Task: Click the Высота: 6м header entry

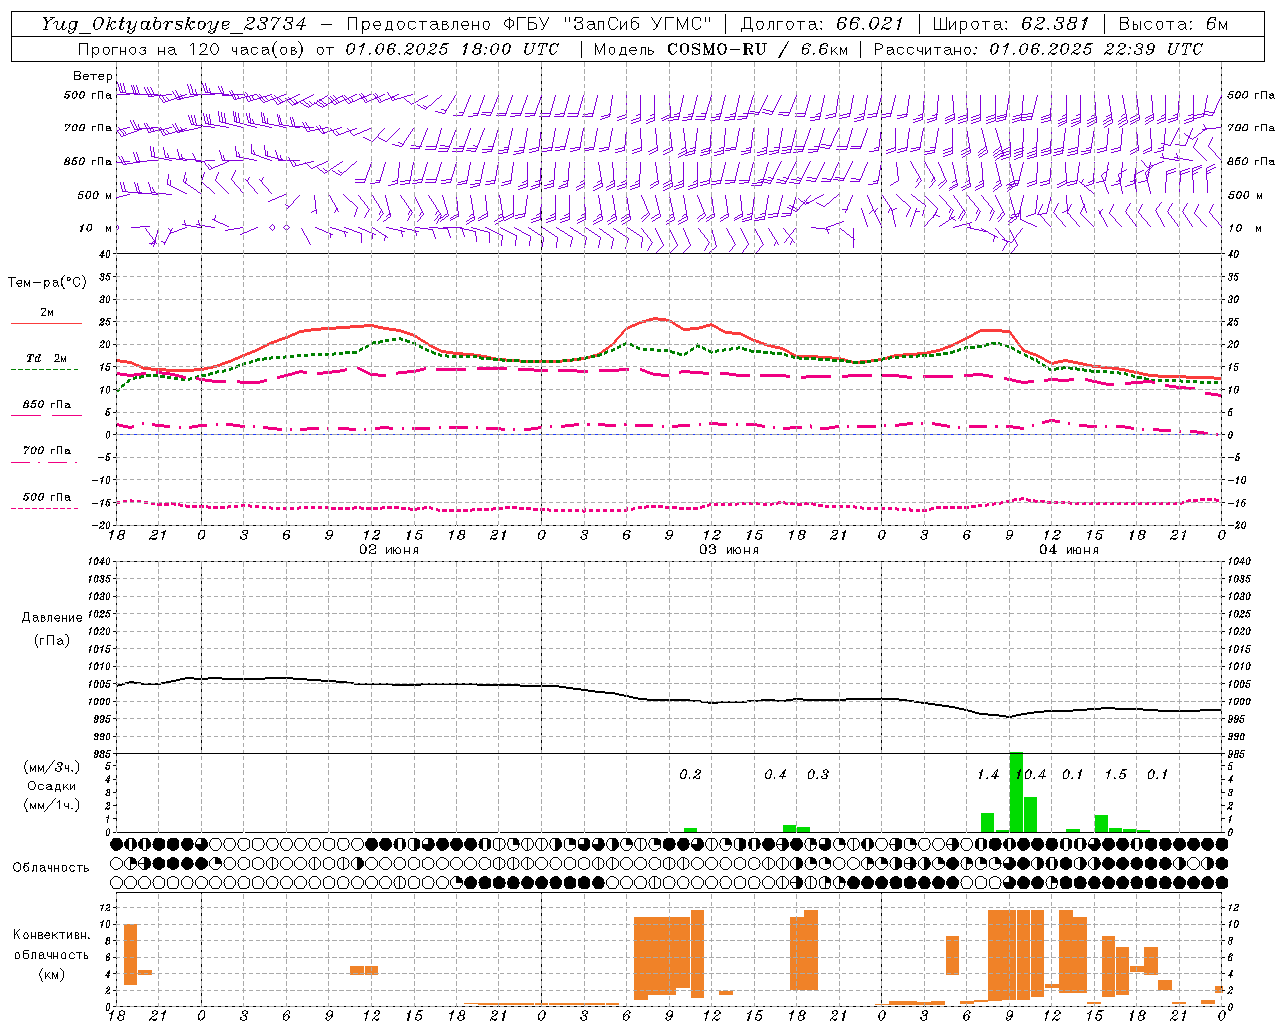Action: (x=1173, y=24)
